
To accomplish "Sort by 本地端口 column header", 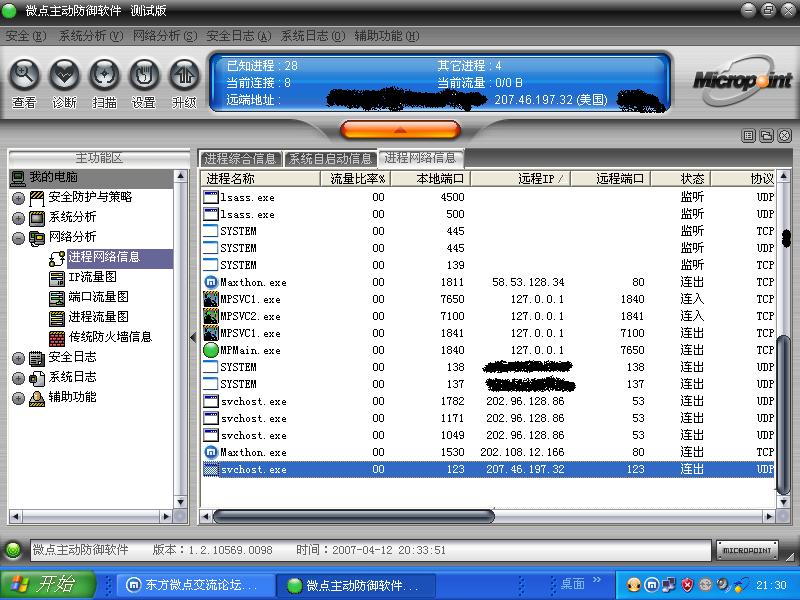I will 430,179.
